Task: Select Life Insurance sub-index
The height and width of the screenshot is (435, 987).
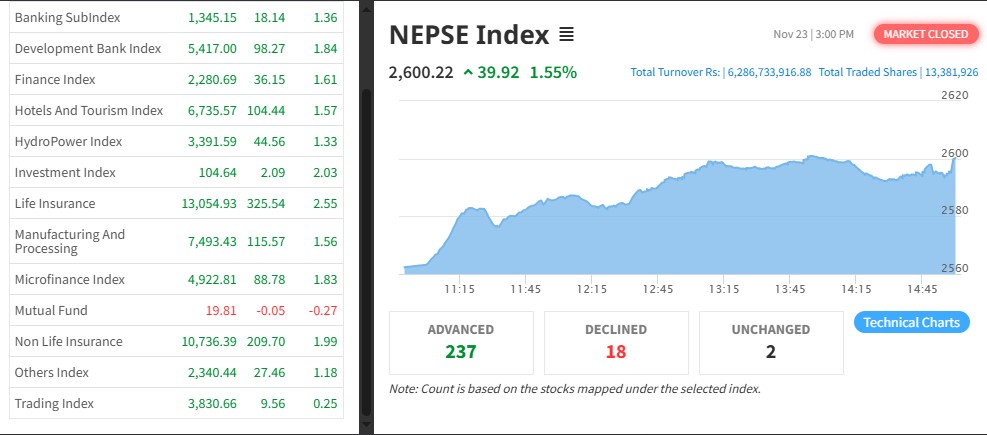Action: point(55,204)
